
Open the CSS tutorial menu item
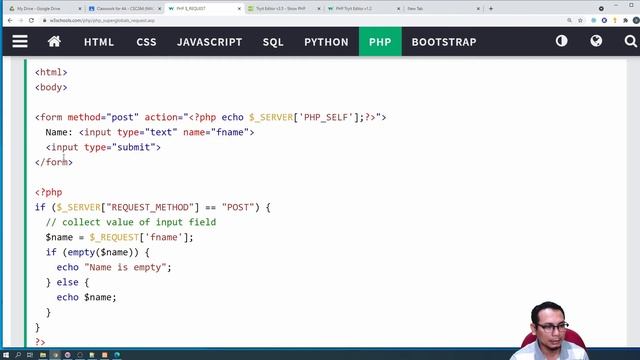pyautogui.click(x=147, y=42)
